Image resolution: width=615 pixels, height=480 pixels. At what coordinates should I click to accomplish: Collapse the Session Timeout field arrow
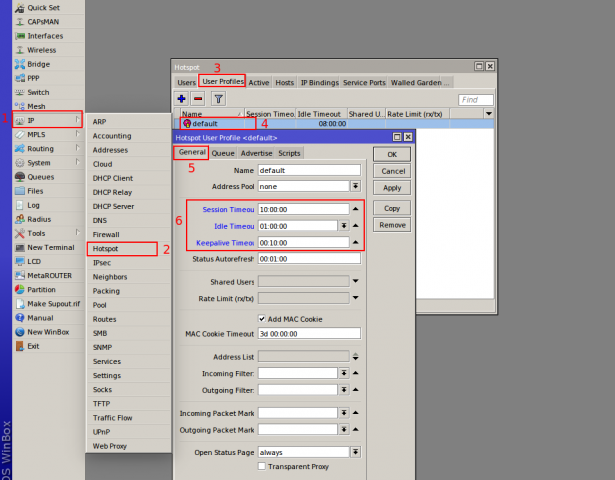355,209
